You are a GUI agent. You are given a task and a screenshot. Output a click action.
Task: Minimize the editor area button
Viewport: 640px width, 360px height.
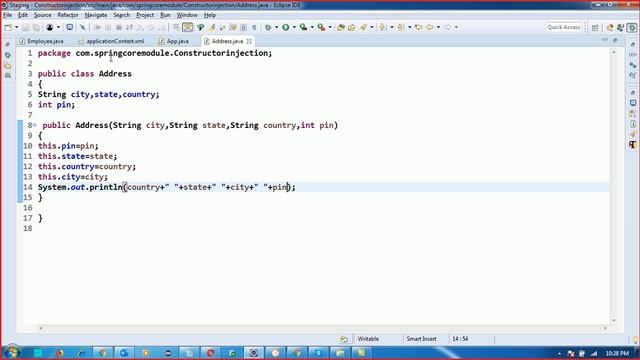pyautogui.click(x=604, y=40)
